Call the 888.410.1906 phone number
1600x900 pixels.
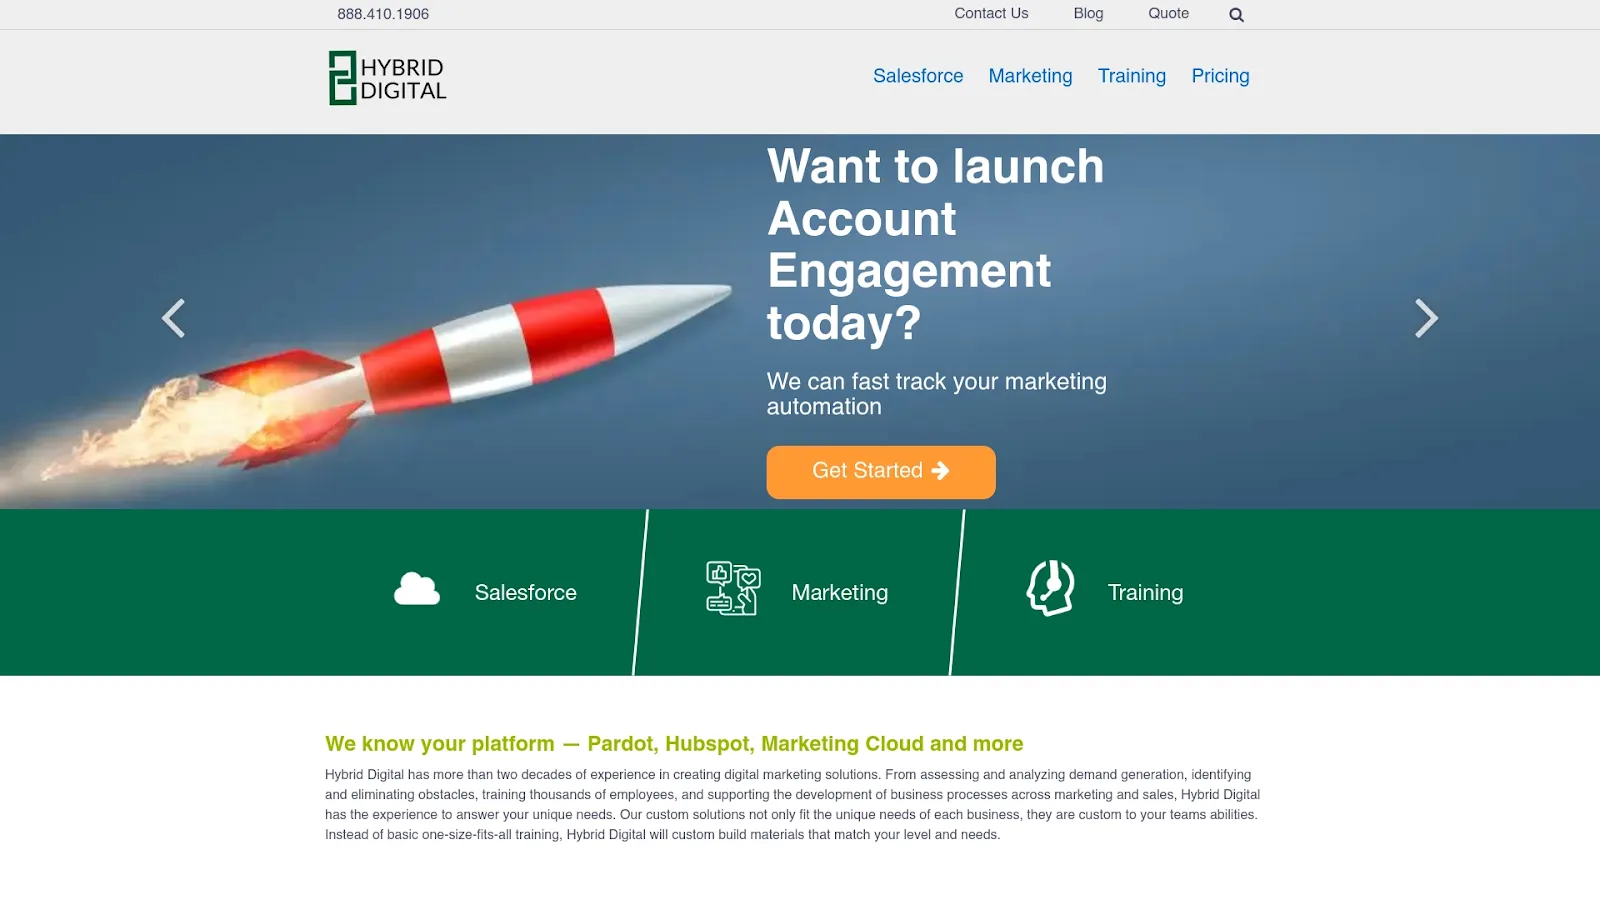click(383, 13)
